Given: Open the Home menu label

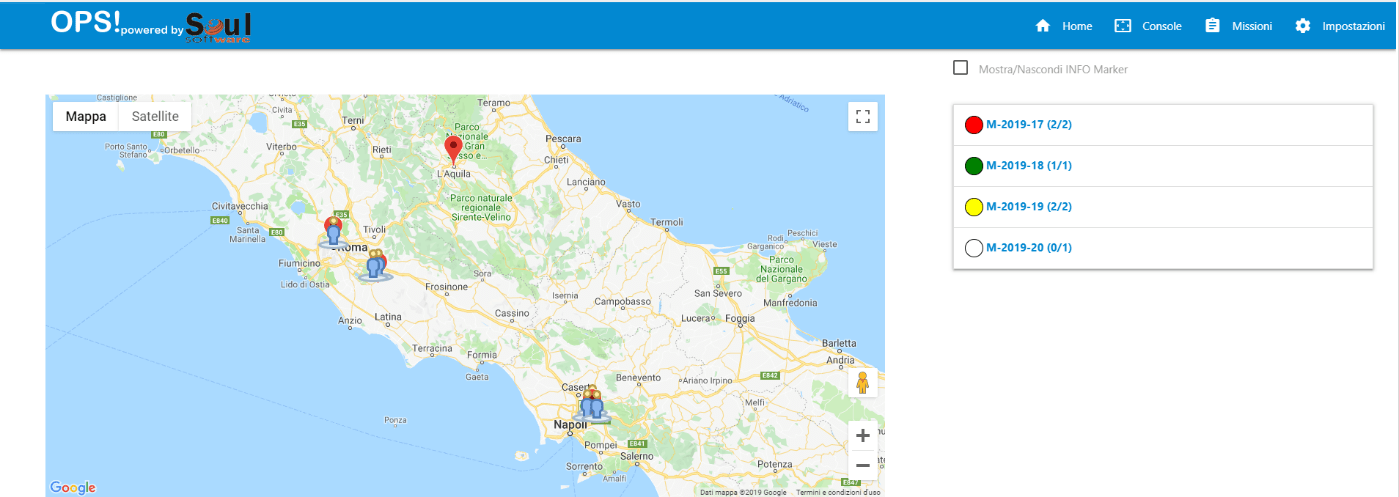Looking at the screenshot, I should (x=1077, y=26).
